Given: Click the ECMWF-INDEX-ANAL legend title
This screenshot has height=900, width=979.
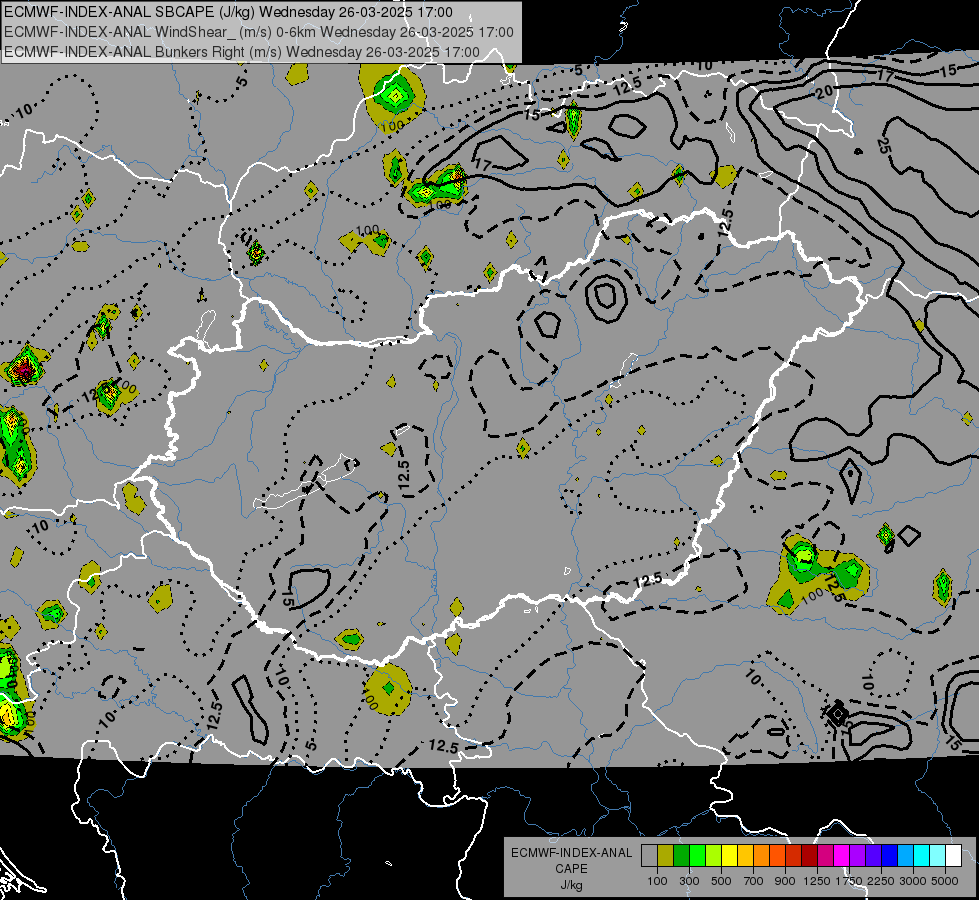Looking at the screenshot, I should click(571, 853).
